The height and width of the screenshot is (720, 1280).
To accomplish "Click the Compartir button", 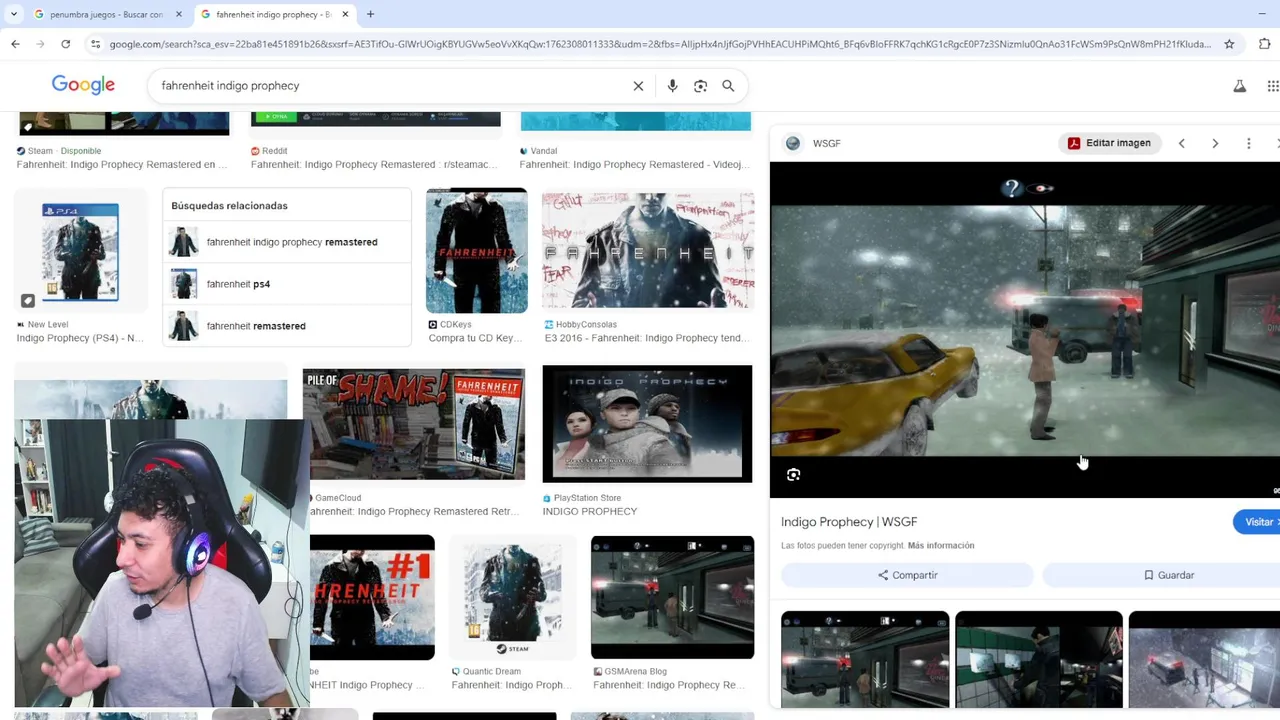I will tap(907, 575).
